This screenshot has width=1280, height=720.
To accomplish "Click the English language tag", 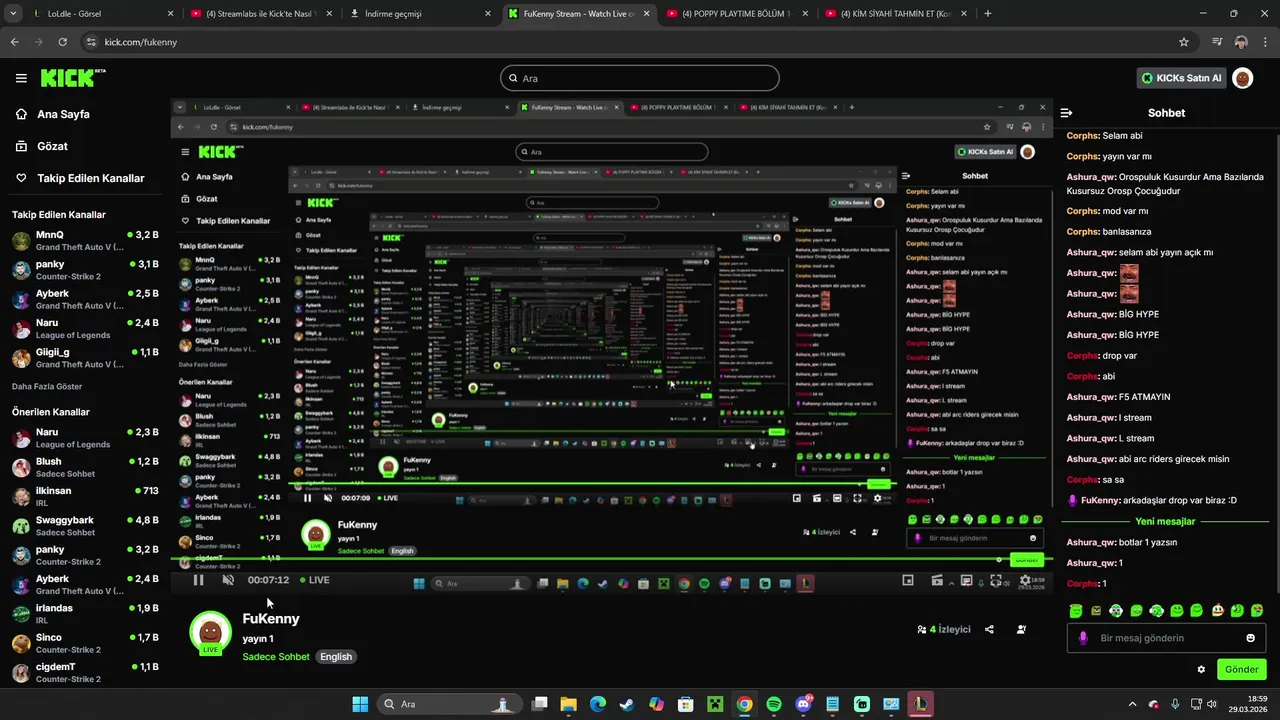I will (x=336, y=657).
